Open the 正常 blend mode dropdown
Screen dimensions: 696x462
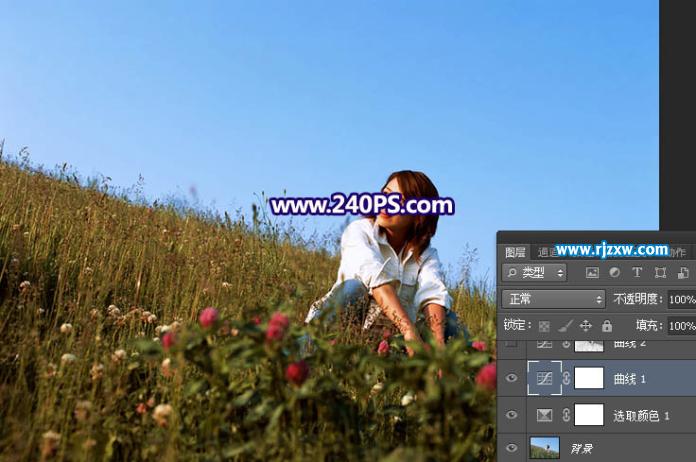click(554, 299)
